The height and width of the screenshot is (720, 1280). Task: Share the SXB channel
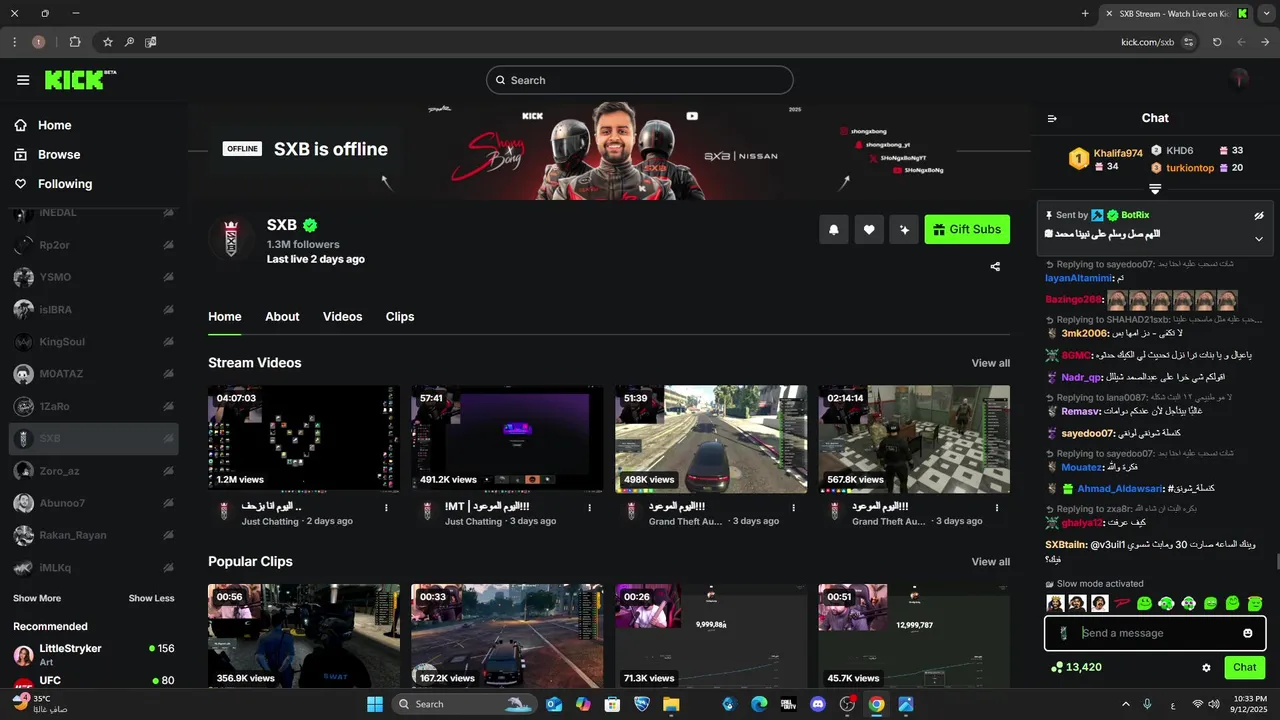point(995,266)
